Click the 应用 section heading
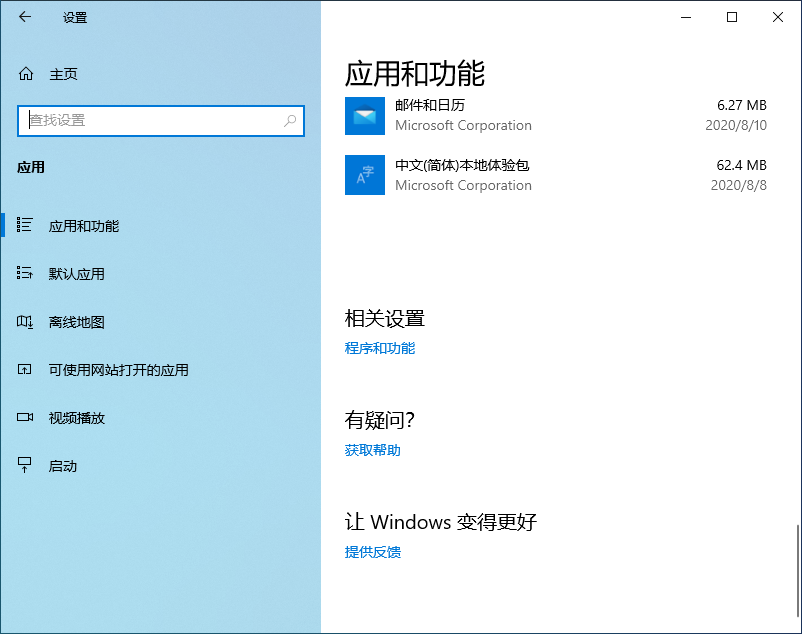The height and width of the screenshot is (634, 802). [31, 167]
